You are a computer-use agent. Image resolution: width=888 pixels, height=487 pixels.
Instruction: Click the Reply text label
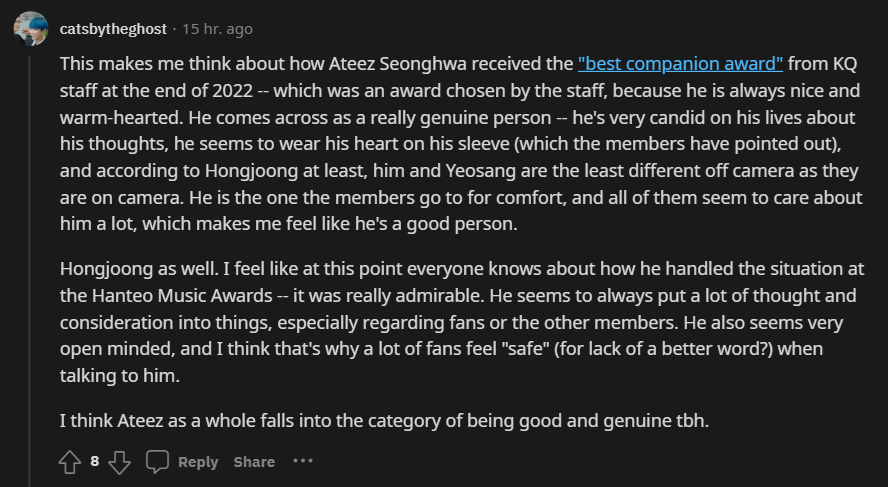click(198, 462)
